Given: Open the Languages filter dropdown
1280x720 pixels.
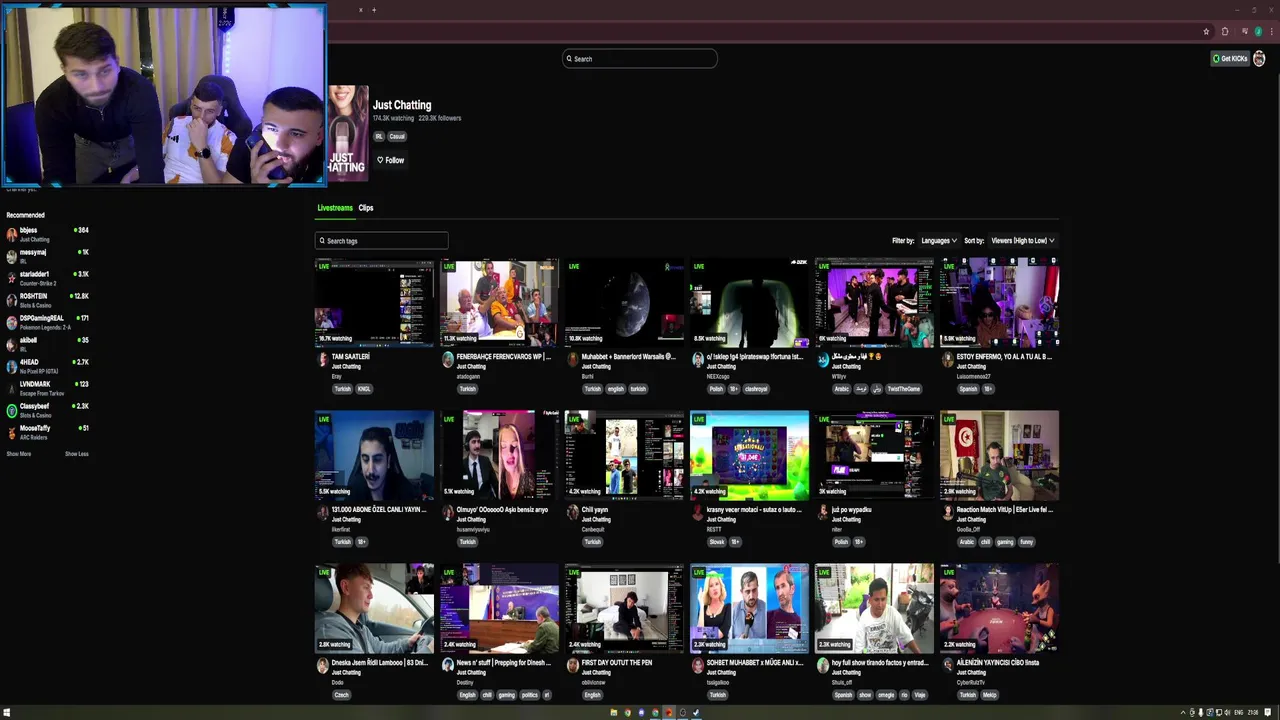Looking at the screenshot, I should 938,241.
